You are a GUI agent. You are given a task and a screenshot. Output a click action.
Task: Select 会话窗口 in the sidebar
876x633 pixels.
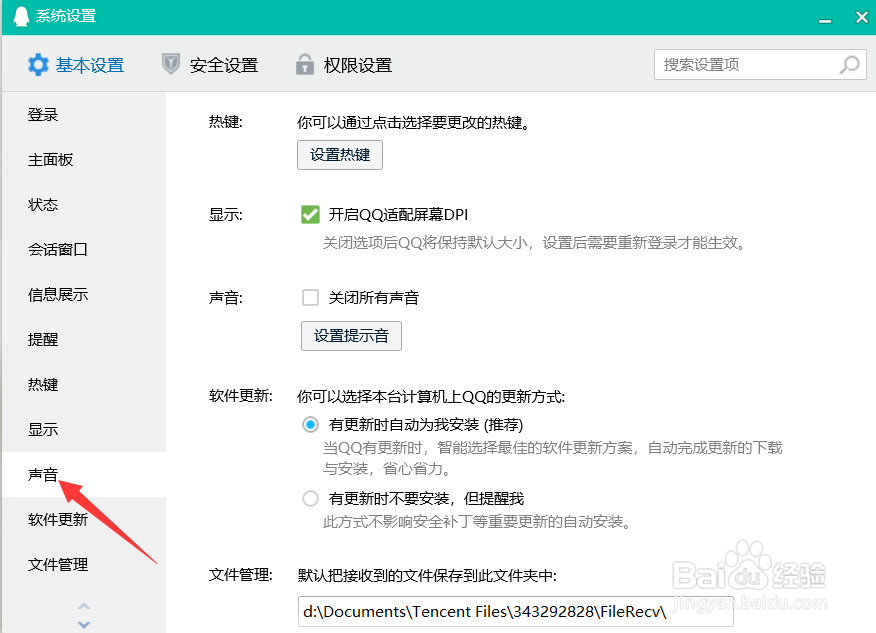[x=84, y=250]
